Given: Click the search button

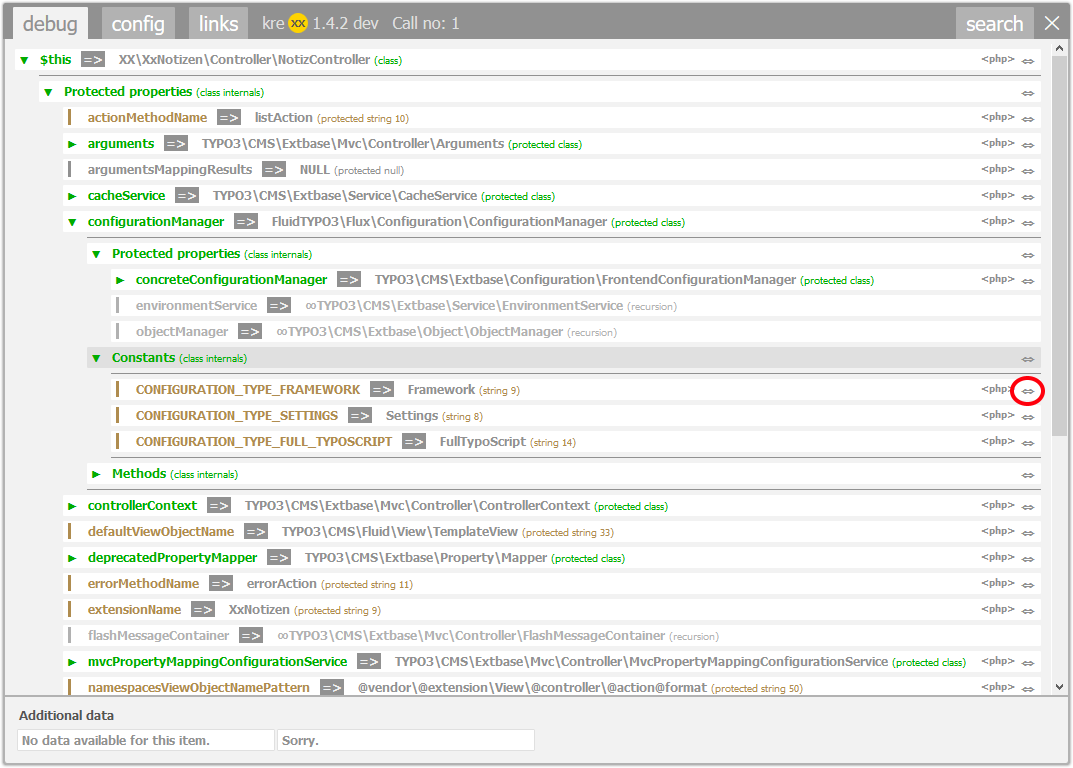Looking at the screenshot, I should pos(994,24).
